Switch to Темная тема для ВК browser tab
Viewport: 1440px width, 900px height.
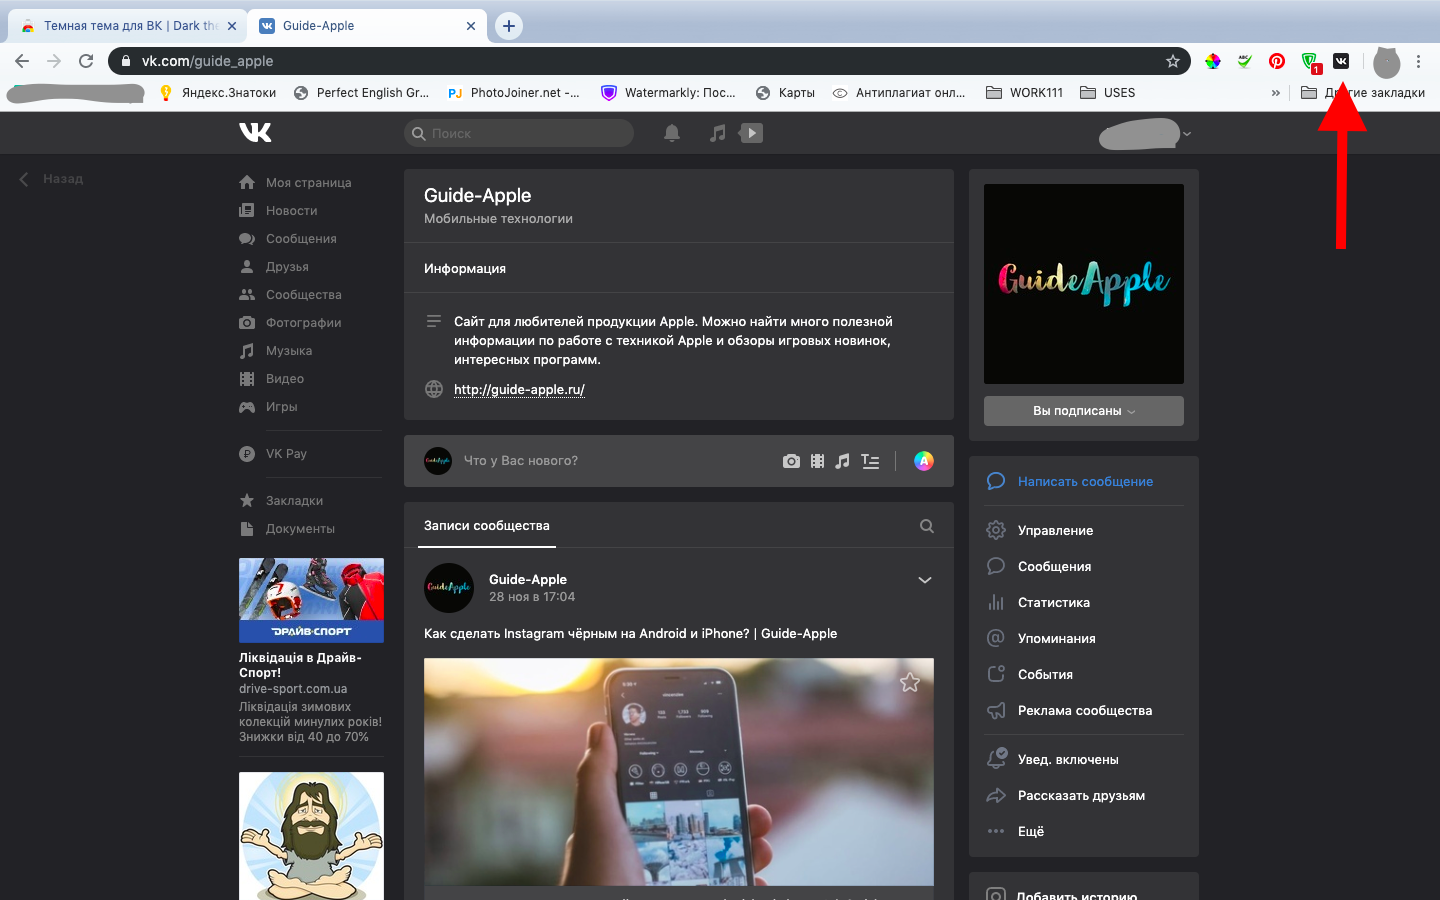point(127,26)
